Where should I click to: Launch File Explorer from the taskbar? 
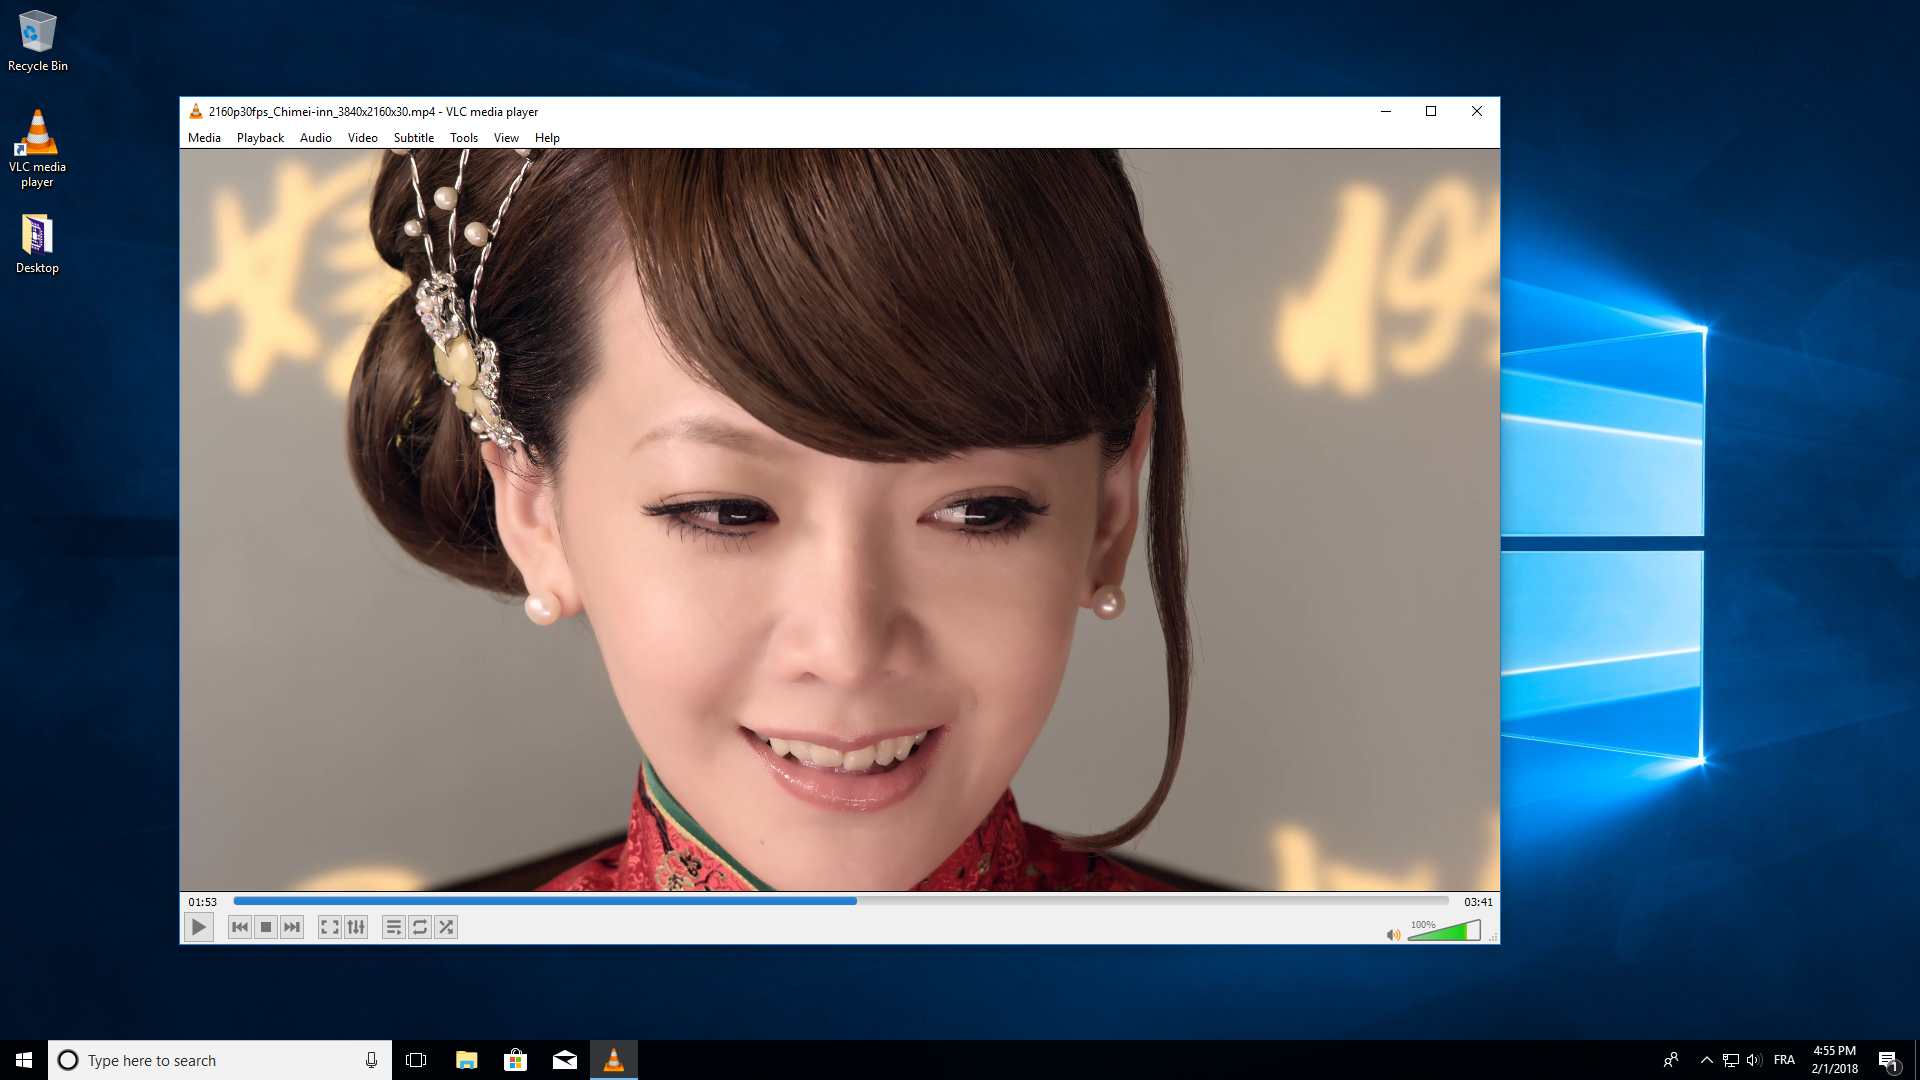tap(466, 1059)
